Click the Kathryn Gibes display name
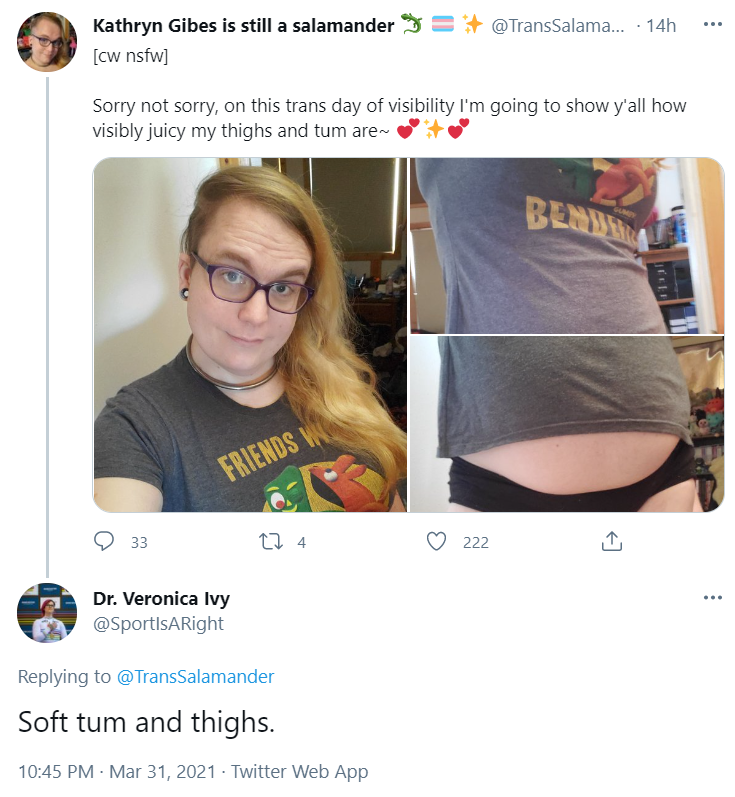 pos(243,25)
